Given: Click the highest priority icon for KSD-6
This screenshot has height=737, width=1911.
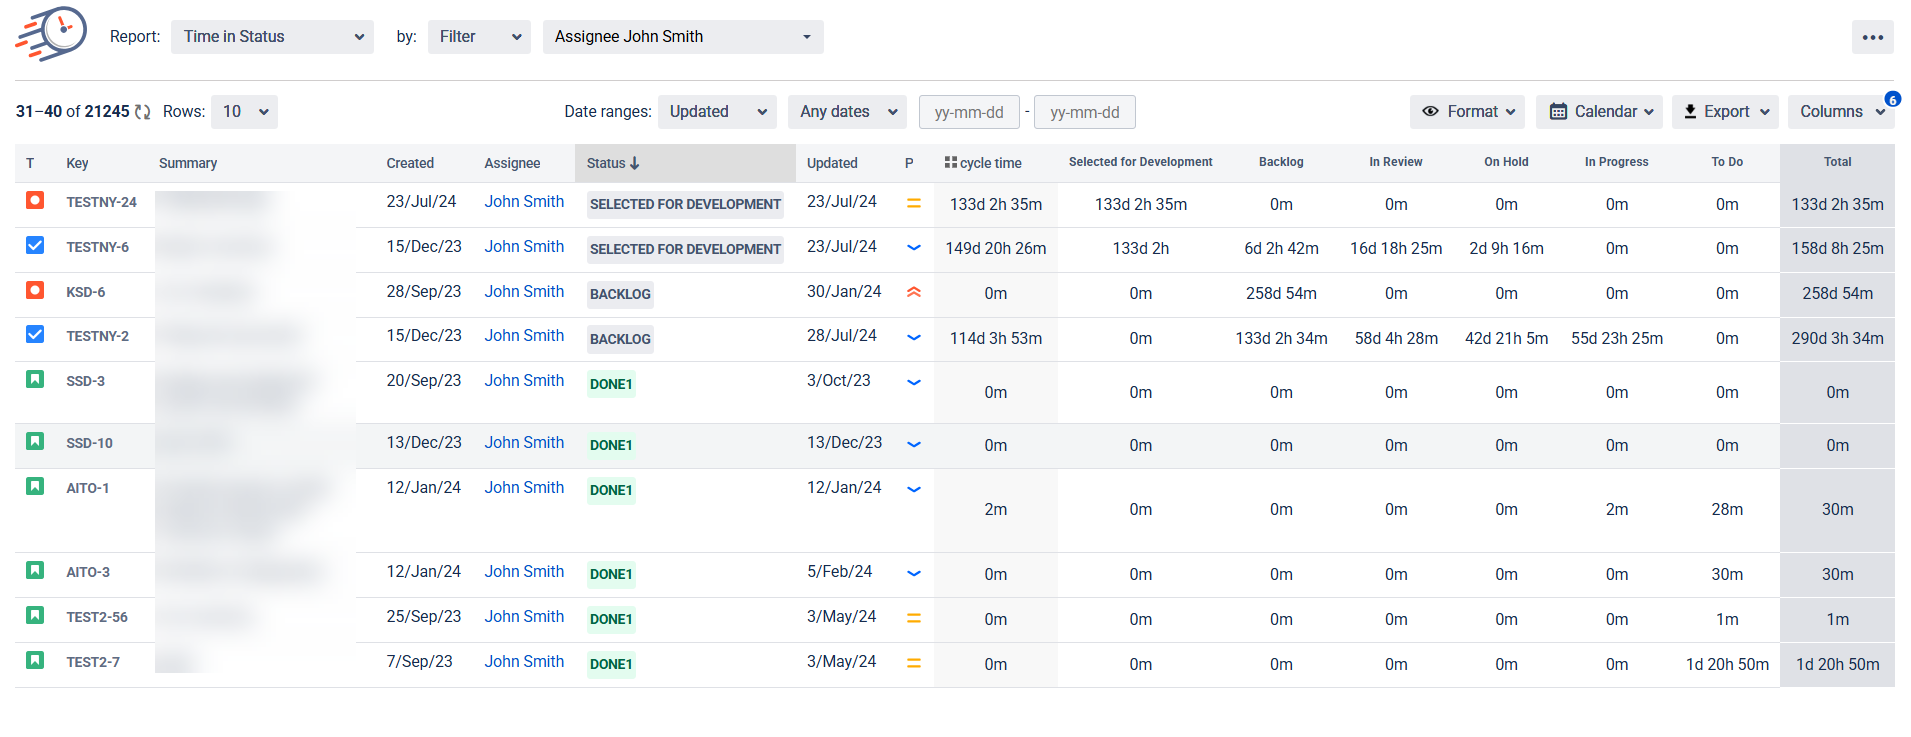Looking at the screenshot, I should 913,292.
